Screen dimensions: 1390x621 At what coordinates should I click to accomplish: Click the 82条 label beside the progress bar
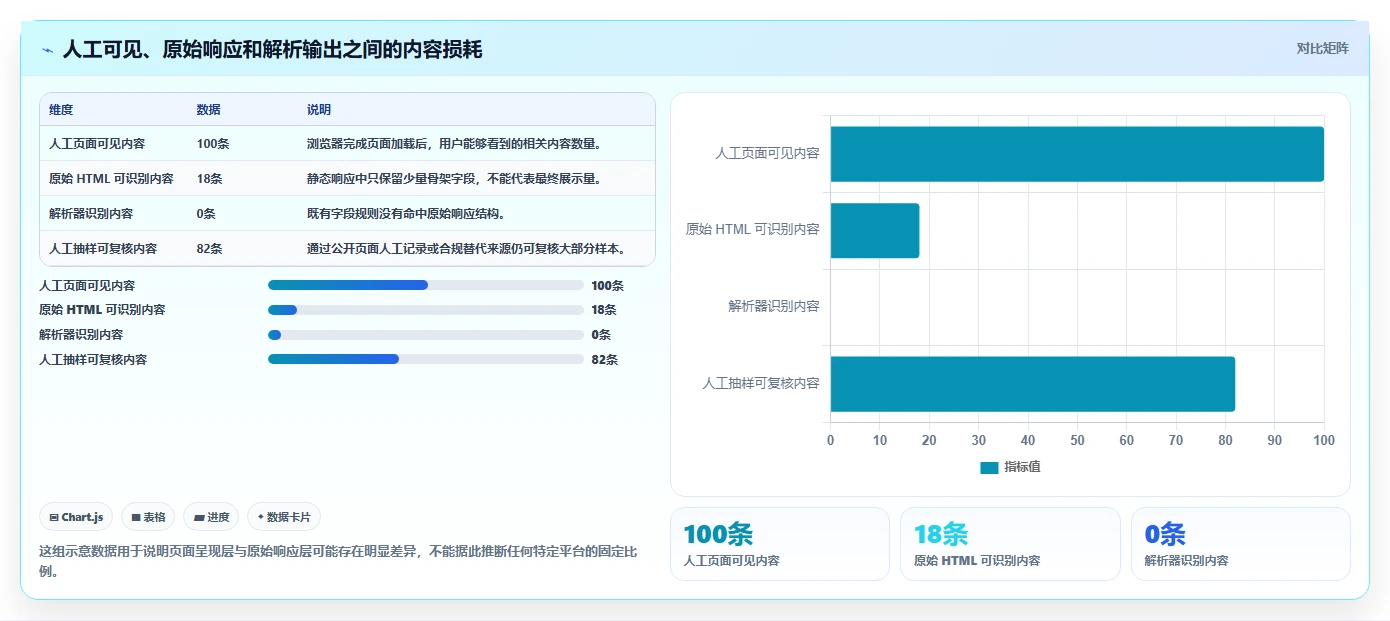[605, 360]
